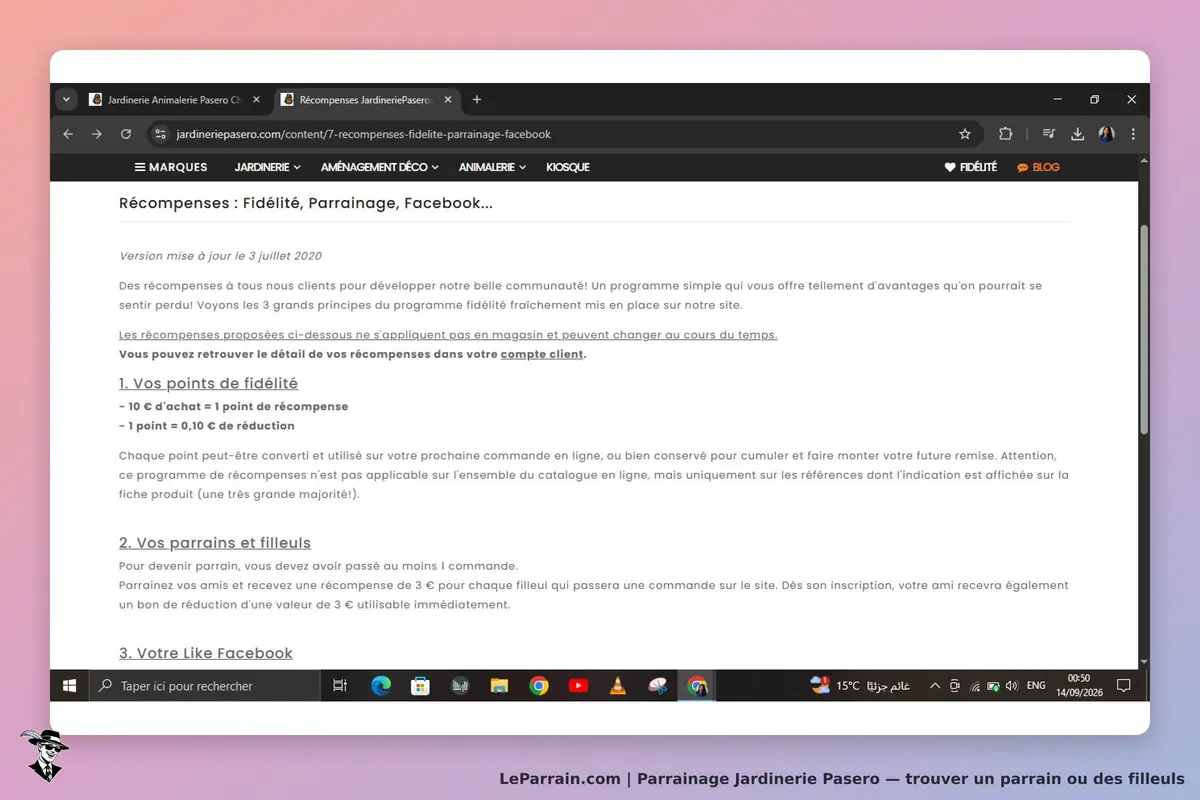The width and height of the screenshot is (1200, 800).
Task: Open the MARQUES hamburger menu
Action: point(171,167)
